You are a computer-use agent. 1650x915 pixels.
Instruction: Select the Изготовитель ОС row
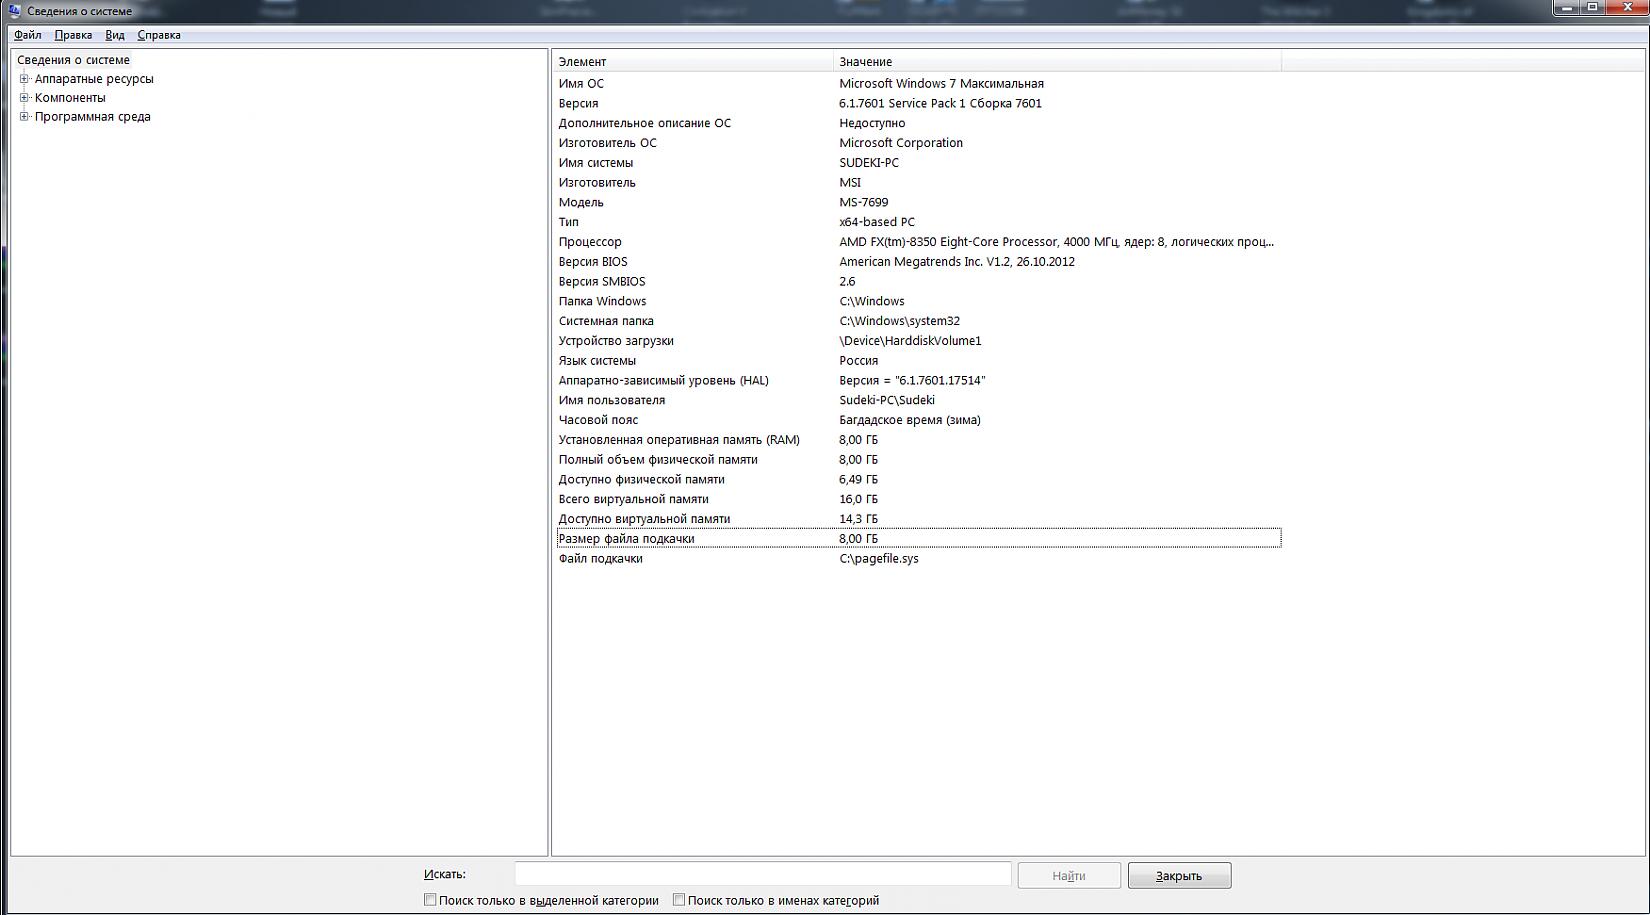[918, 143]
